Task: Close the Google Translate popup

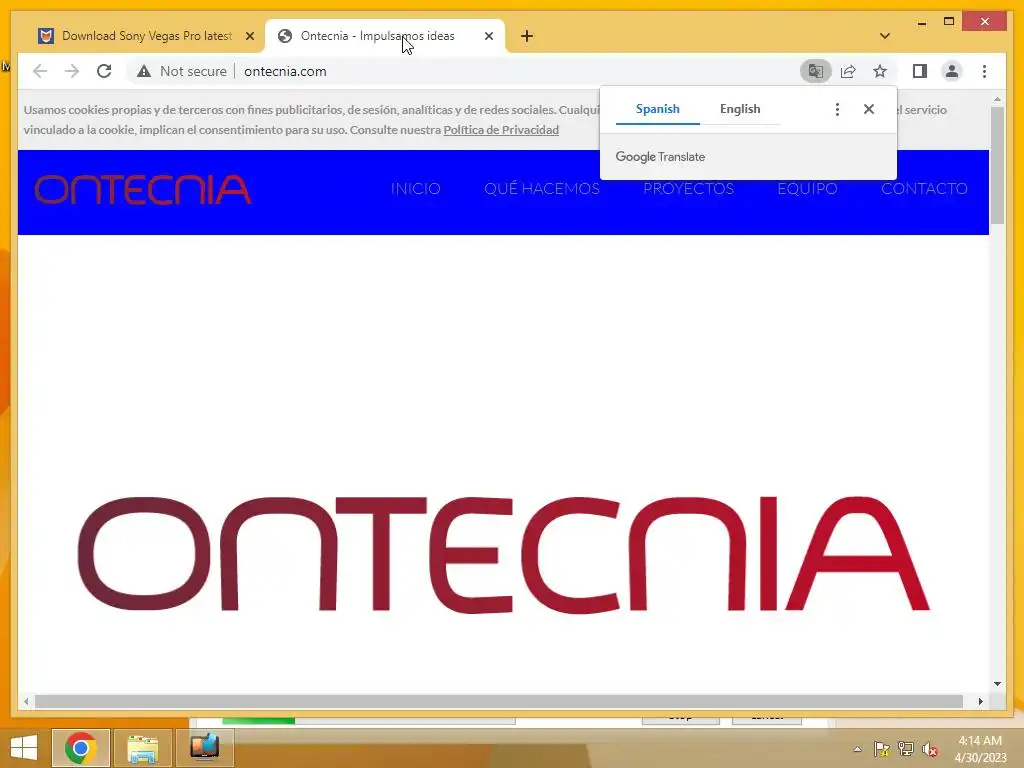Action: click(869, 109)
